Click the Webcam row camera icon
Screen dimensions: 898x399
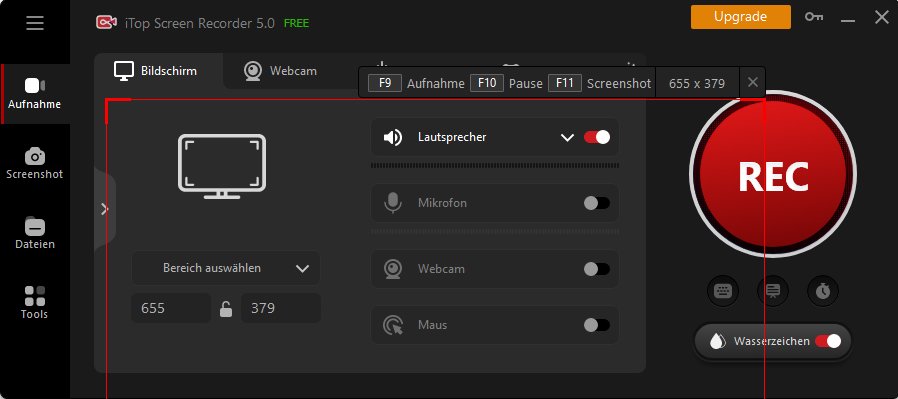(393, 269)
